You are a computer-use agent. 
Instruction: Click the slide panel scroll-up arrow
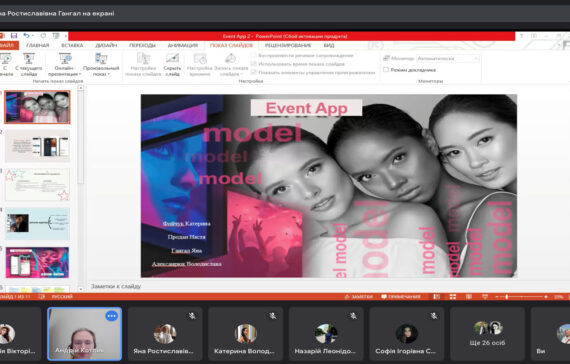81,88
